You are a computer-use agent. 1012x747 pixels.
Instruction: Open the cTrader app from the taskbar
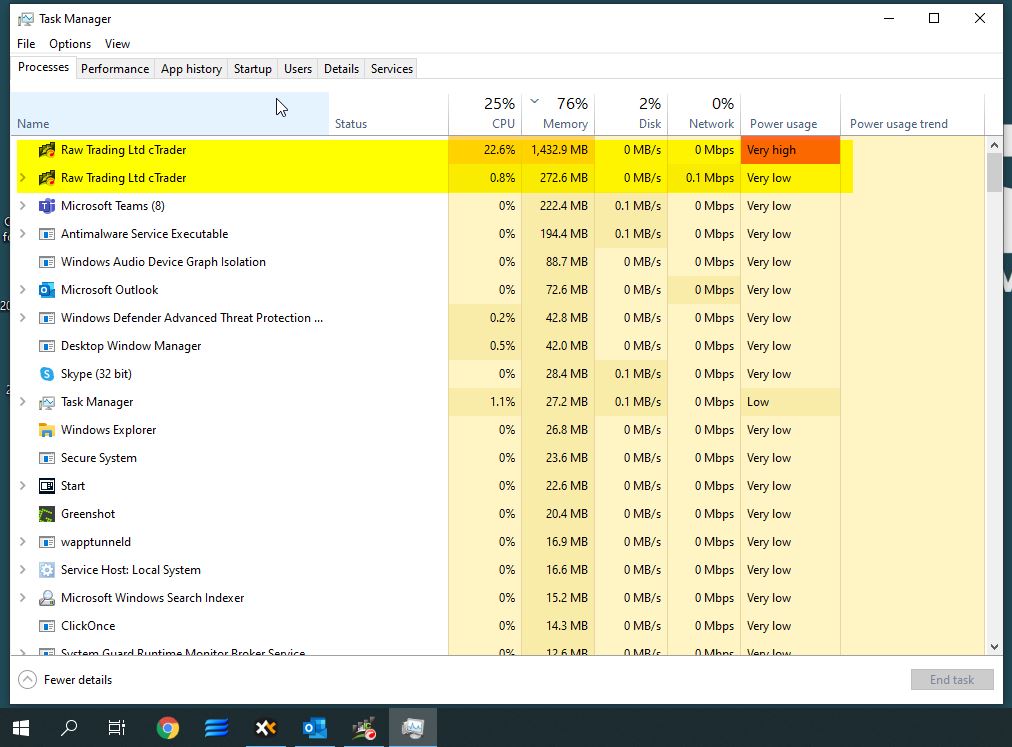(x=364, y=728)
